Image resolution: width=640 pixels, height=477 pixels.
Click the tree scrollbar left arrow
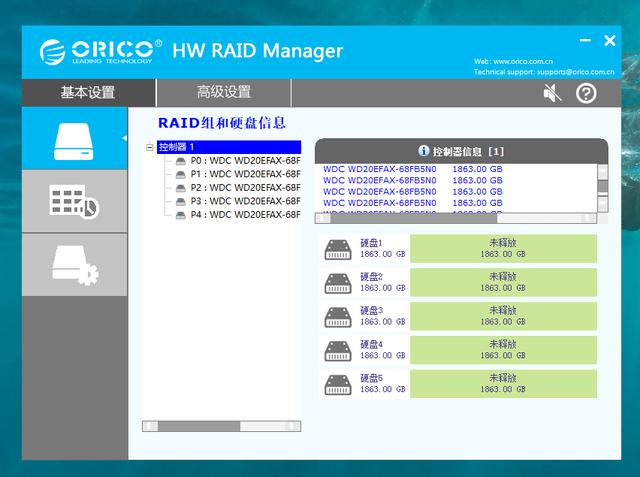pyautogui.click(x=150, y=426)
